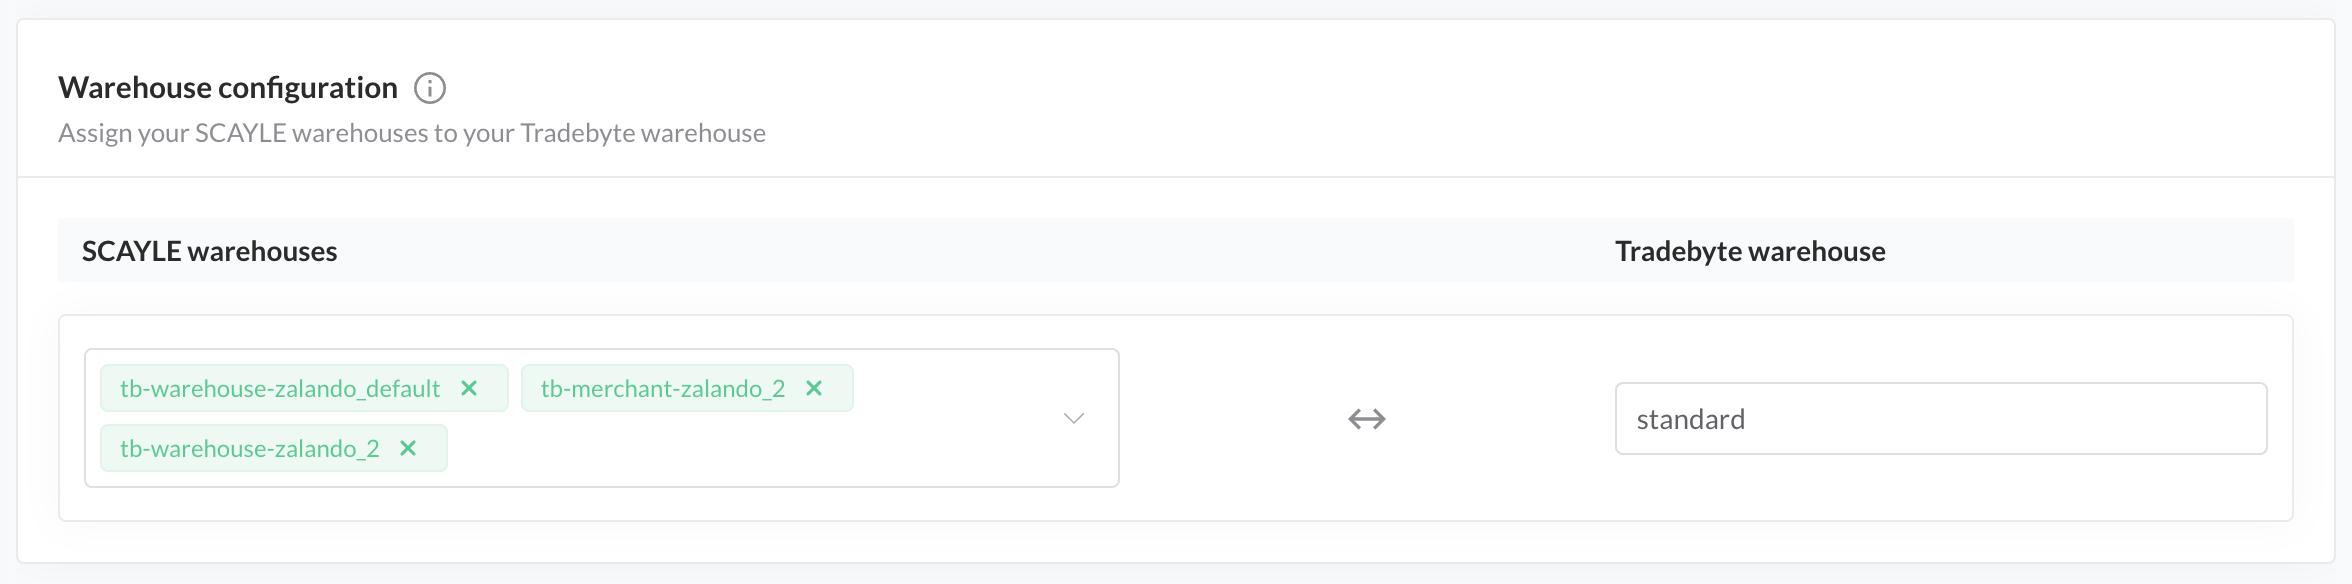The height and width of the screenshot is (584, 2352).
Task: Select the tb-merchant-zalando_2 chip label
Action: pyautogui.click(x=662, y=389)
